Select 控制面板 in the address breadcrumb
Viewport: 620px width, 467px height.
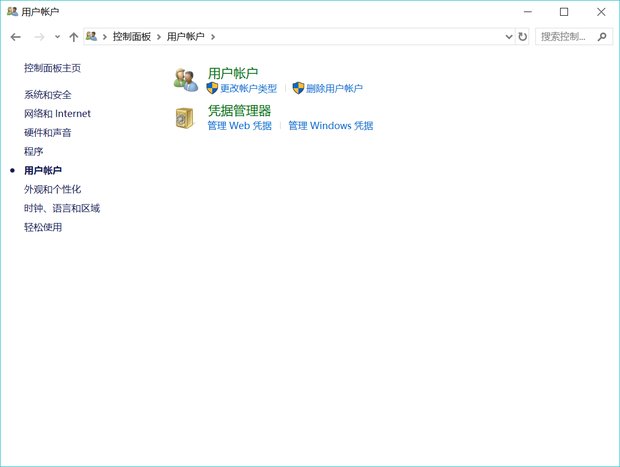(132, 37)
